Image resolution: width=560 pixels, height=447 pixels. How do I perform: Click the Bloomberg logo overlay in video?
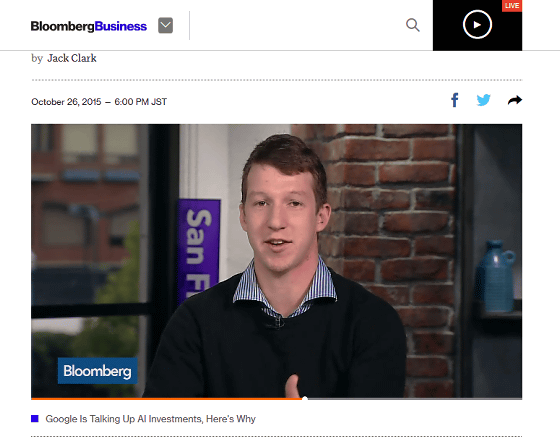point(98,371)
